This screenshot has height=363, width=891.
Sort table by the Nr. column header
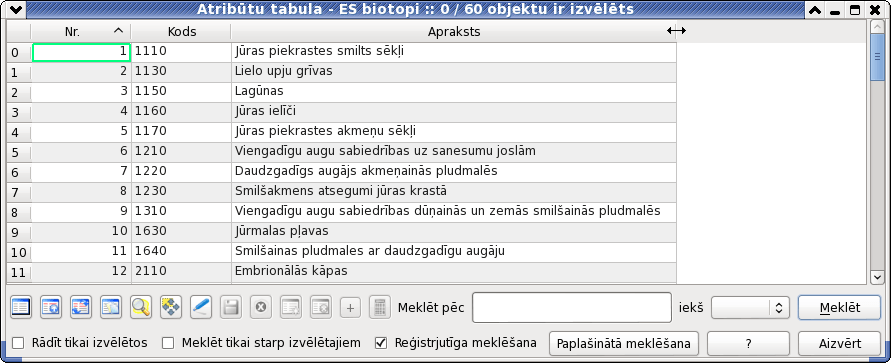pos(80,32)
